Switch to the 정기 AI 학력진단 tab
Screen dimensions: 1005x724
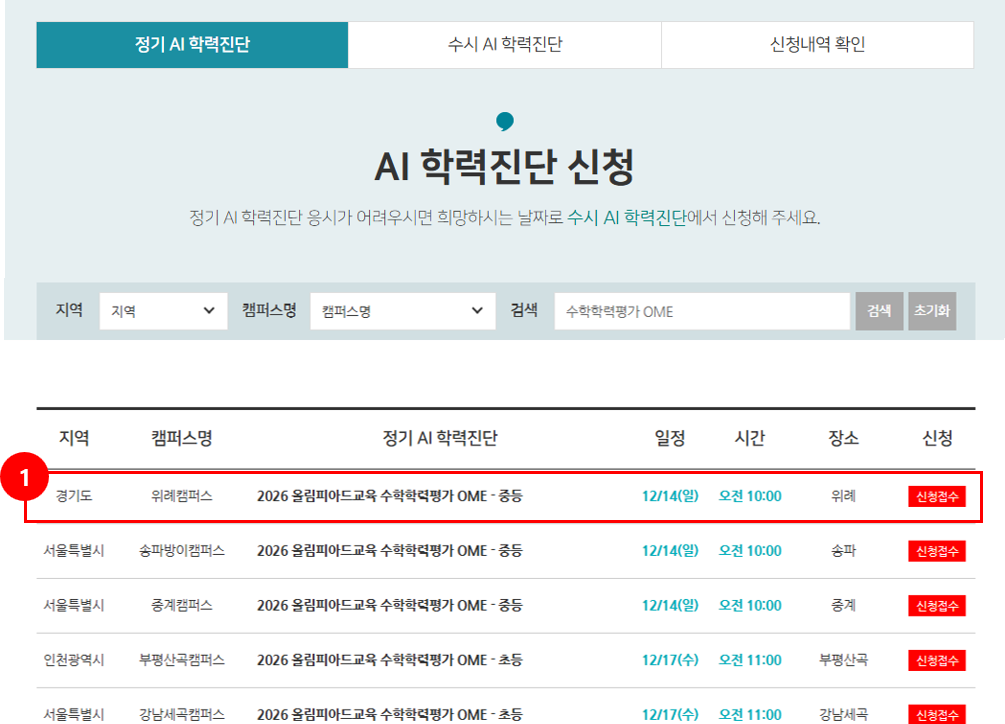pyautogui.click(x=192, y=45)
